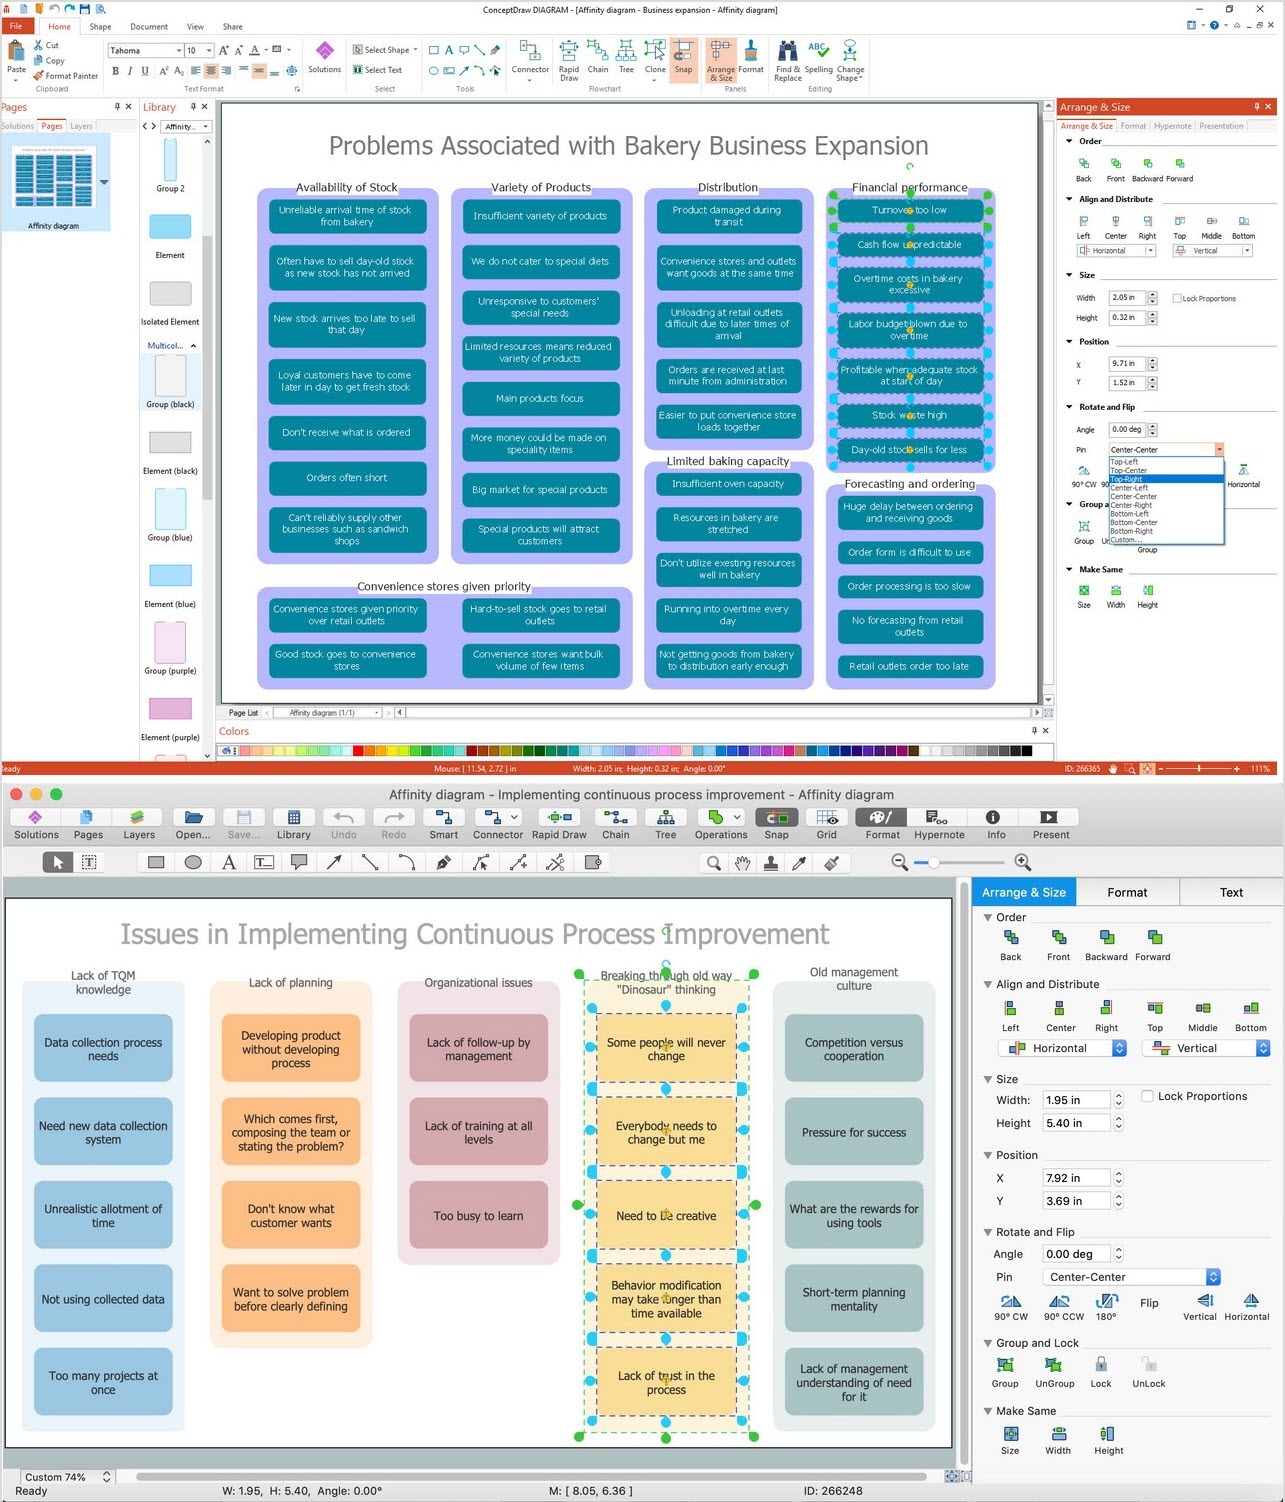Screen dimensions: 1285x1502
Task: Click the Find & Replace icon
Action: click(786, 56)
